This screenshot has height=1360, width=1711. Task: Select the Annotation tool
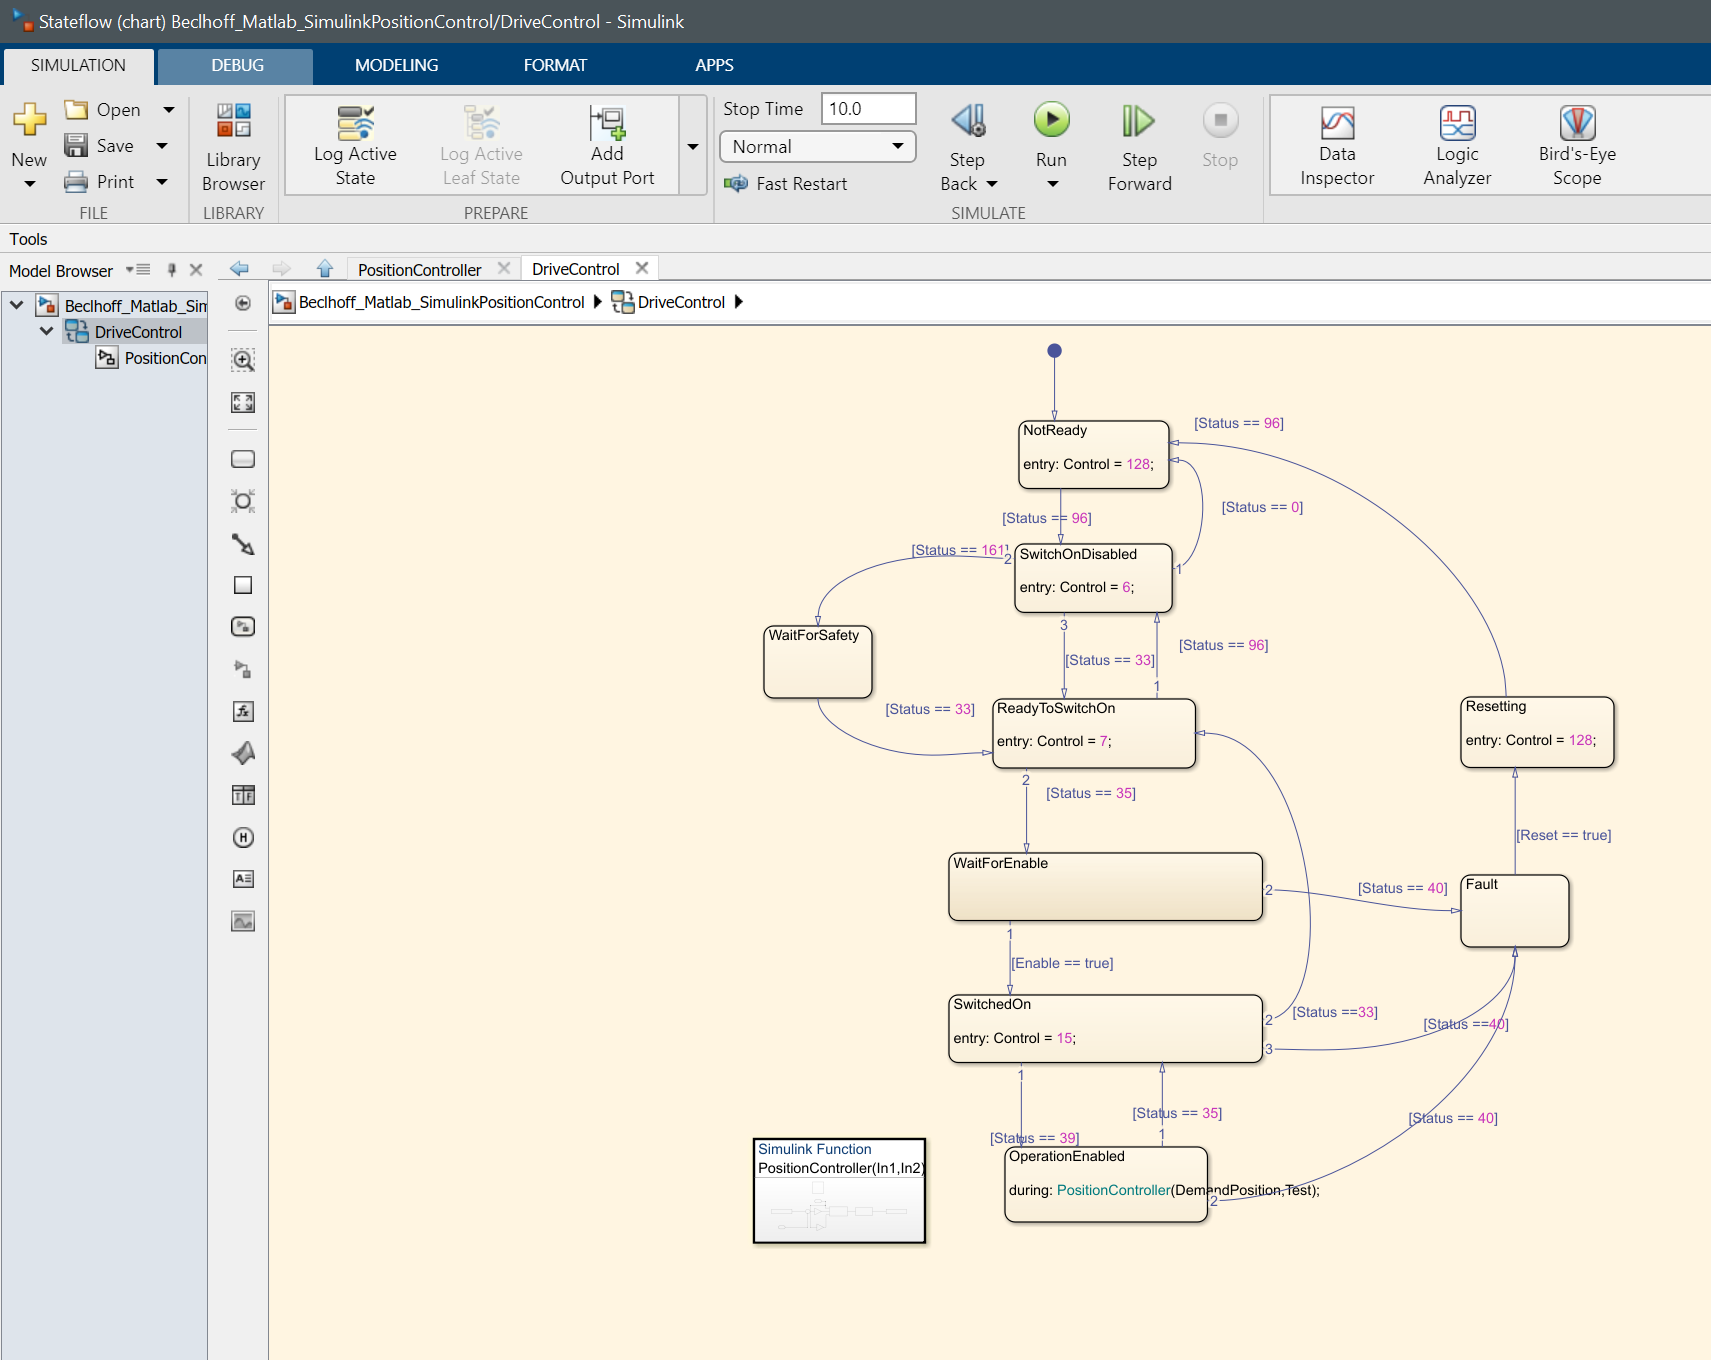(243, 879)
